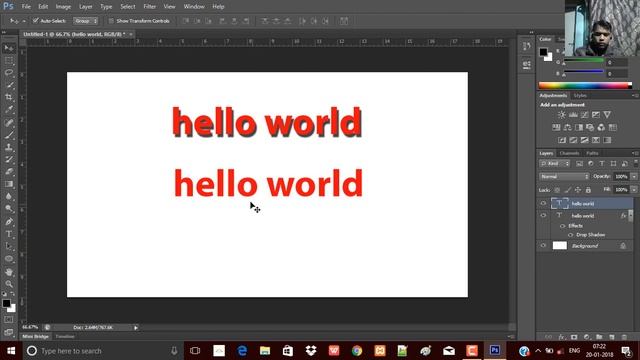Open the Opacity slider dropdown arrow
640x360 pixels.
634,176
